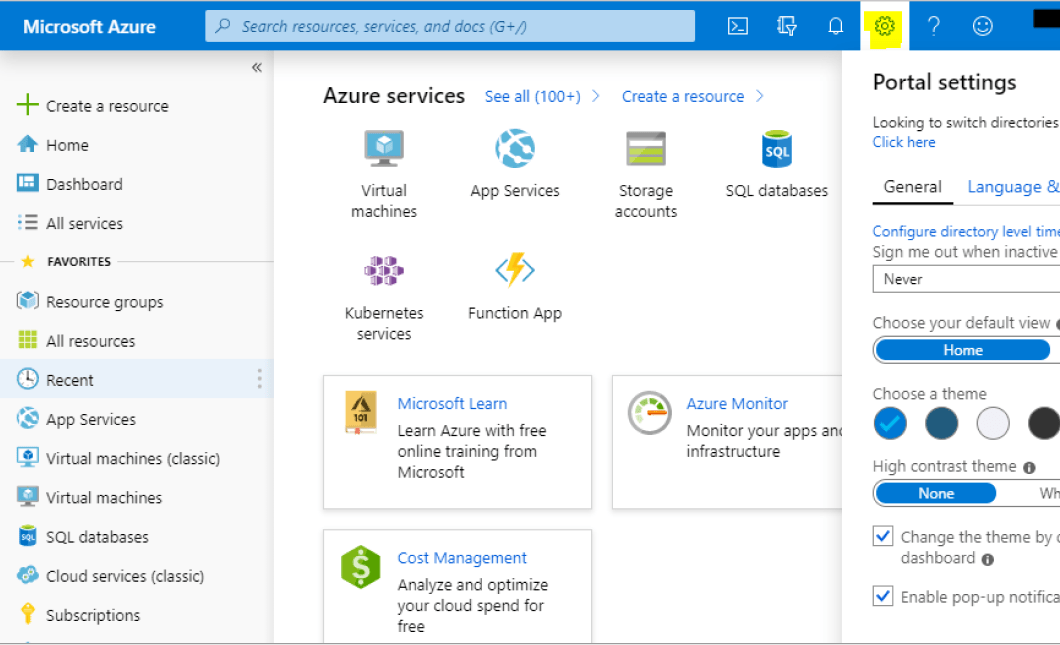The height and width of the screenshot is (645, 1060).
Task: Click the Resource groups cube icon
Action: tap(27, 300)
